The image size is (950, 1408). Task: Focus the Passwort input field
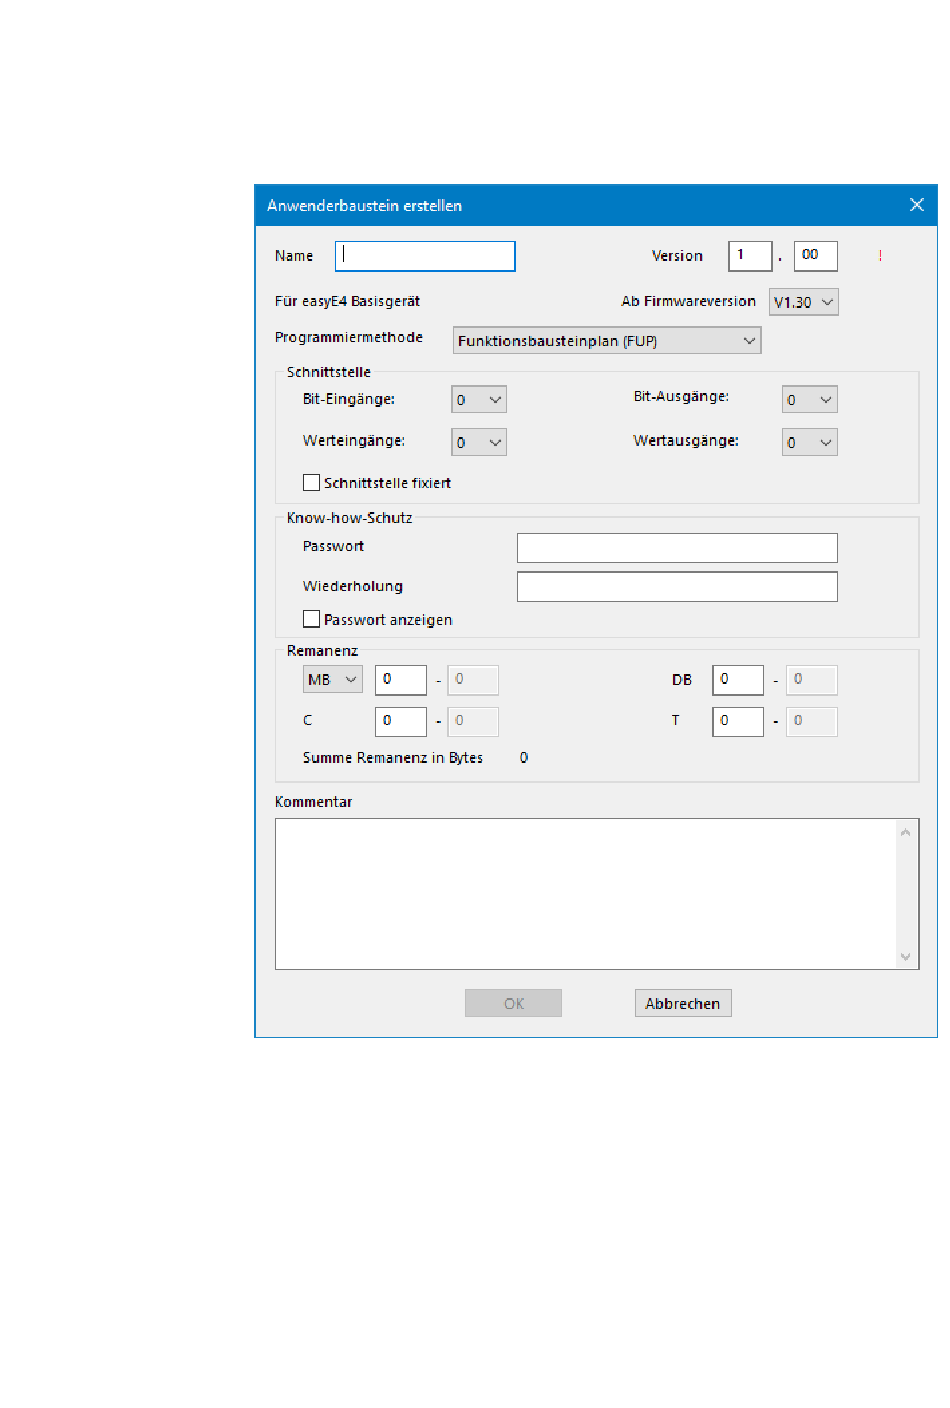[x=676, y=548]
